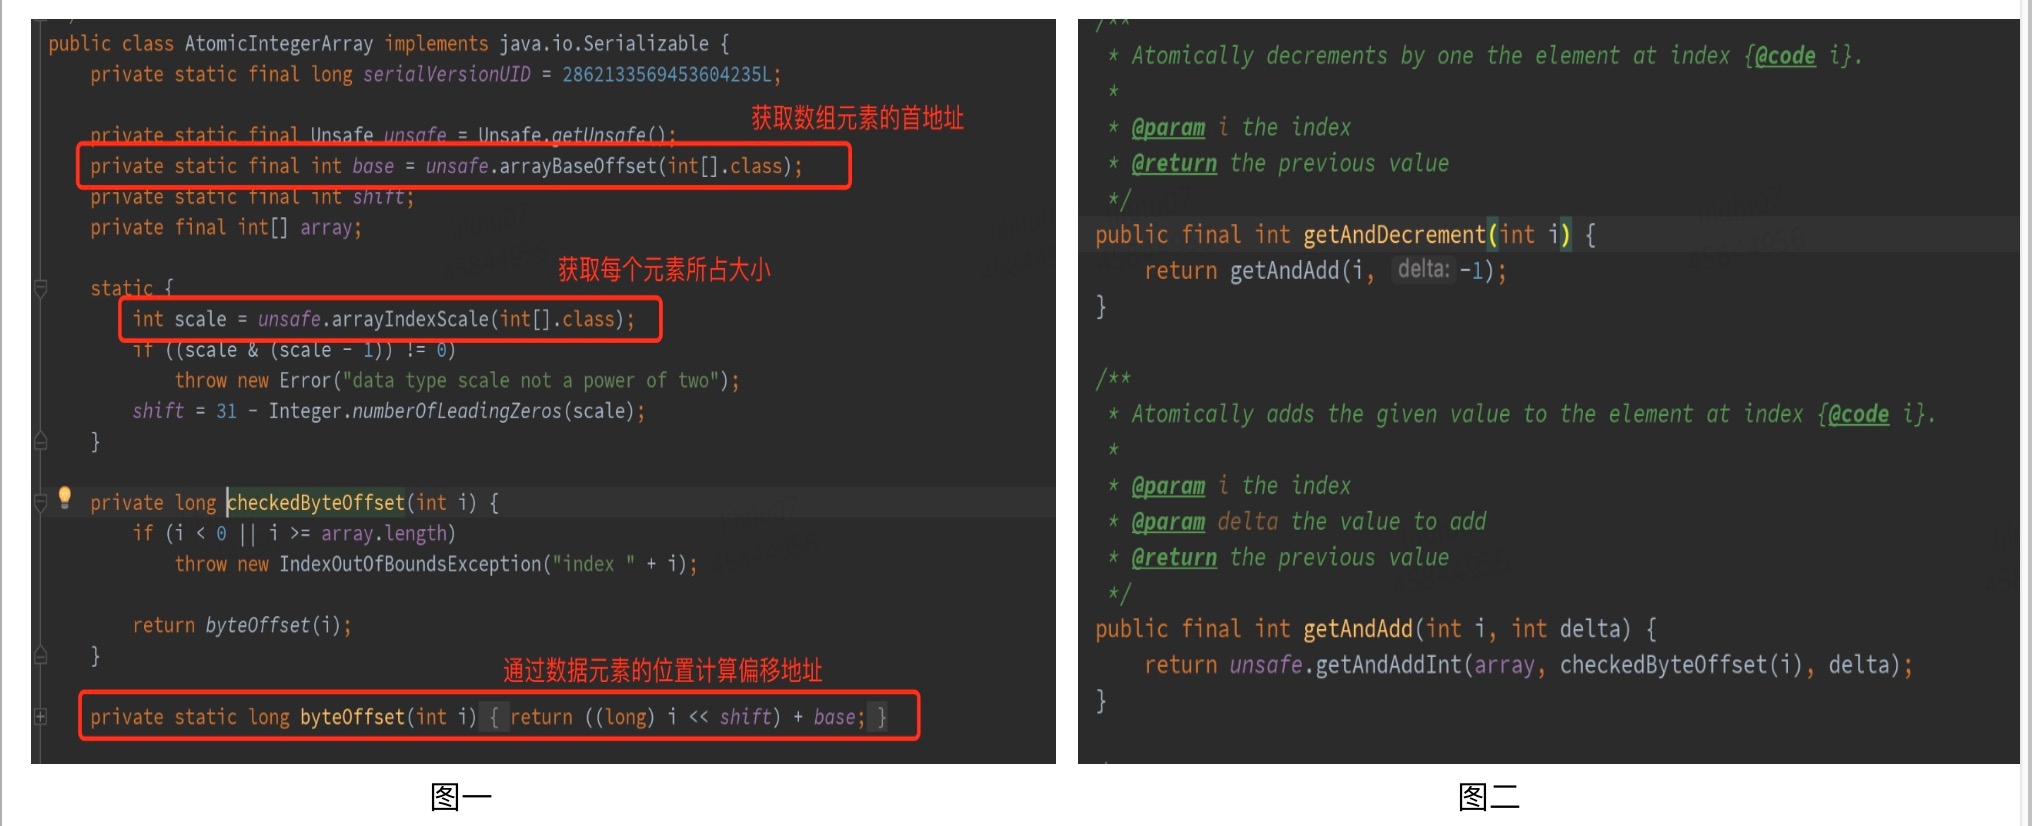This screenshot has height=826, width=2032.
Task: Click the @code link in decrement comment
Action: click(x=1785, y=56)
